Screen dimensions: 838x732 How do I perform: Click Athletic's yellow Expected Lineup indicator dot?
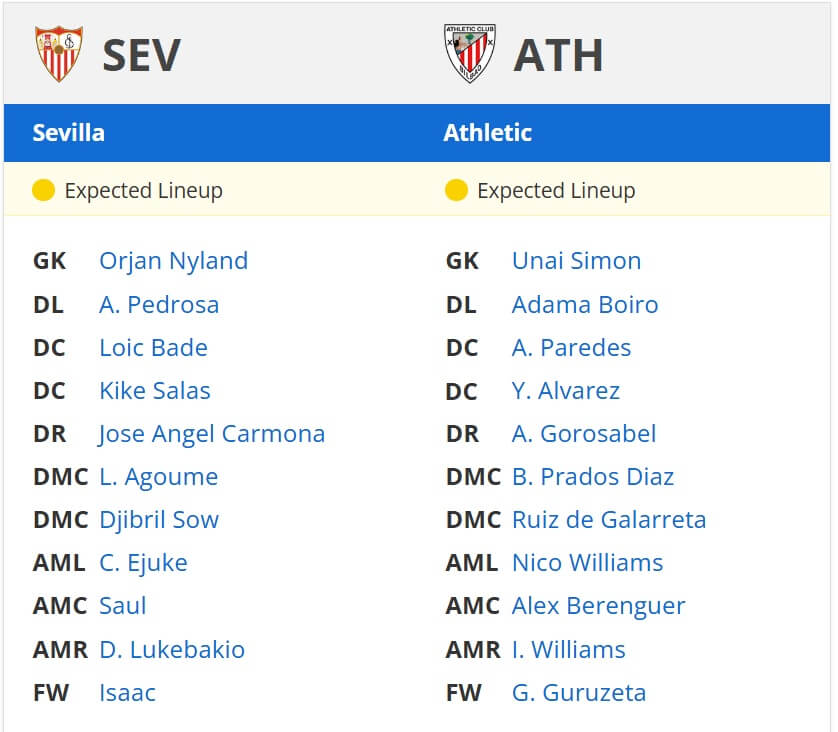tap(456, 190)
